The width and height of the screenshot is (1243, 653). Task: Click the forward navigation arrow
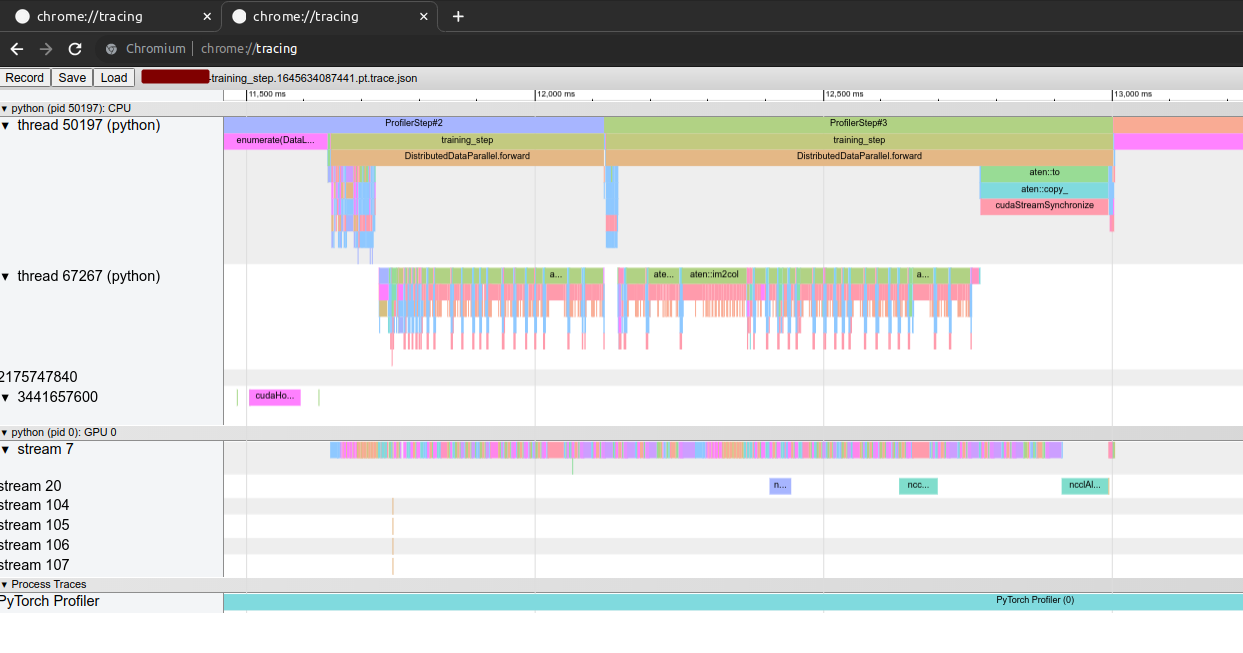pos(46,49)
